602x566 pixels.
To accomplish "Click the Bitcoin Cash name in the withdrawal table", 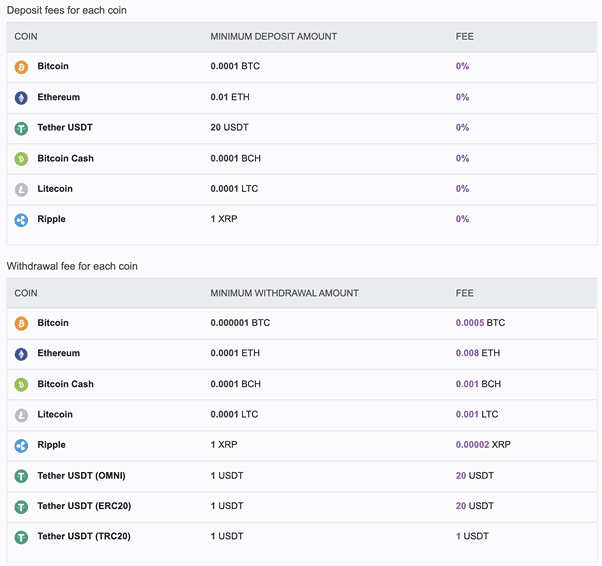I will click(65, 384).
